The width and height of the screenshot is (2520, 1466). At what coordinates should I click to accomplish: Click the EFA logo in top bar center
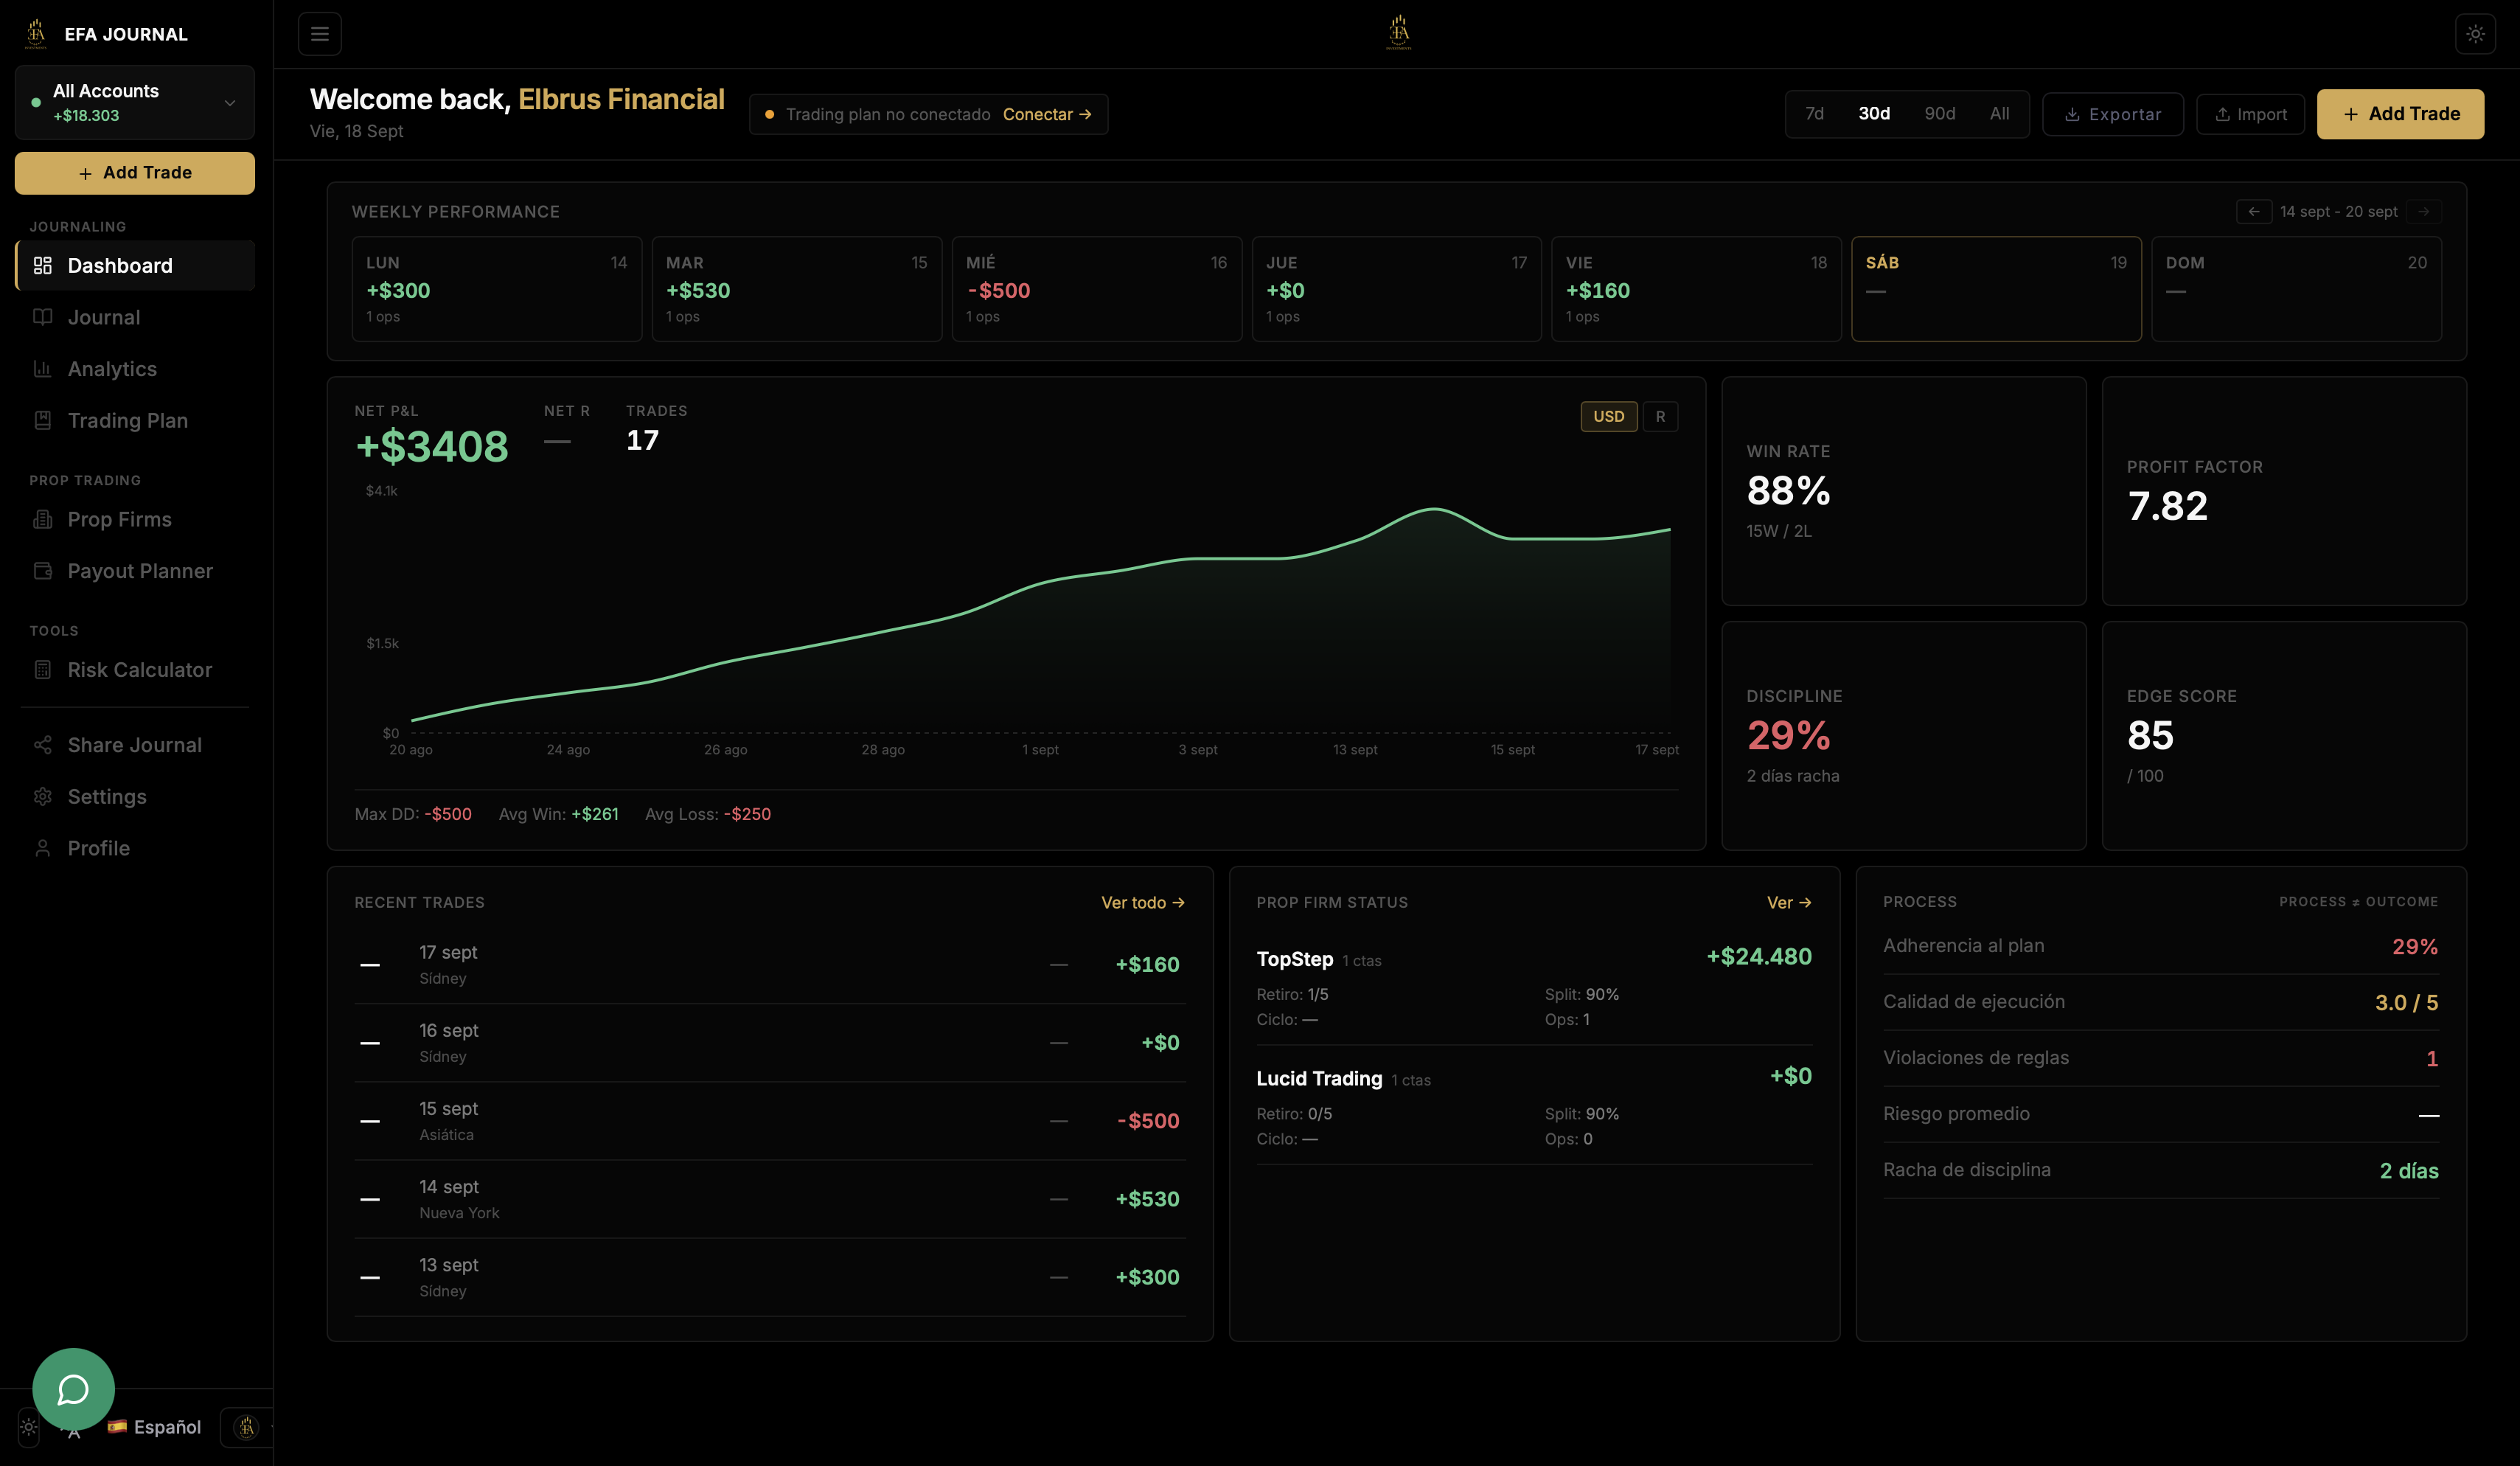click(x=1399, y=33)
